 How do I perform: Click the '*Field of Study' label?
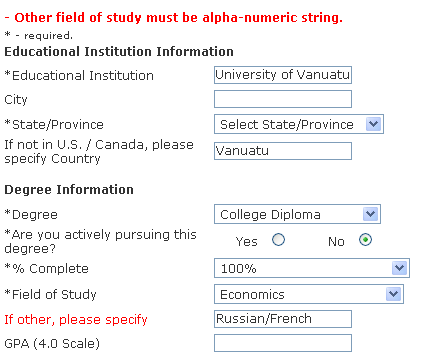50,294
